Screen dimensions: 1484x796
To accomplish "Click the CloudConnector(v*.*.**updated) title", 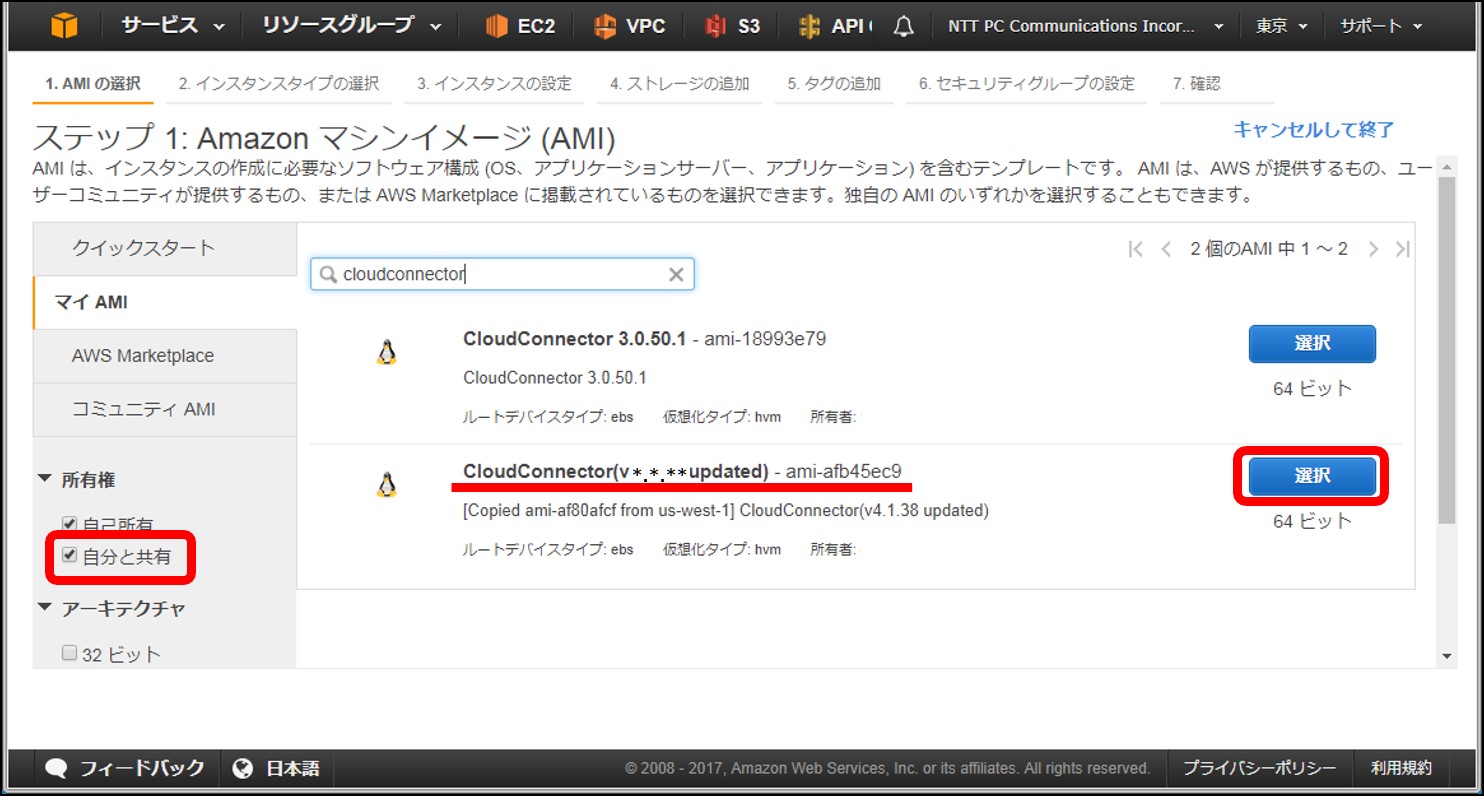I will (x=615, y=471).
